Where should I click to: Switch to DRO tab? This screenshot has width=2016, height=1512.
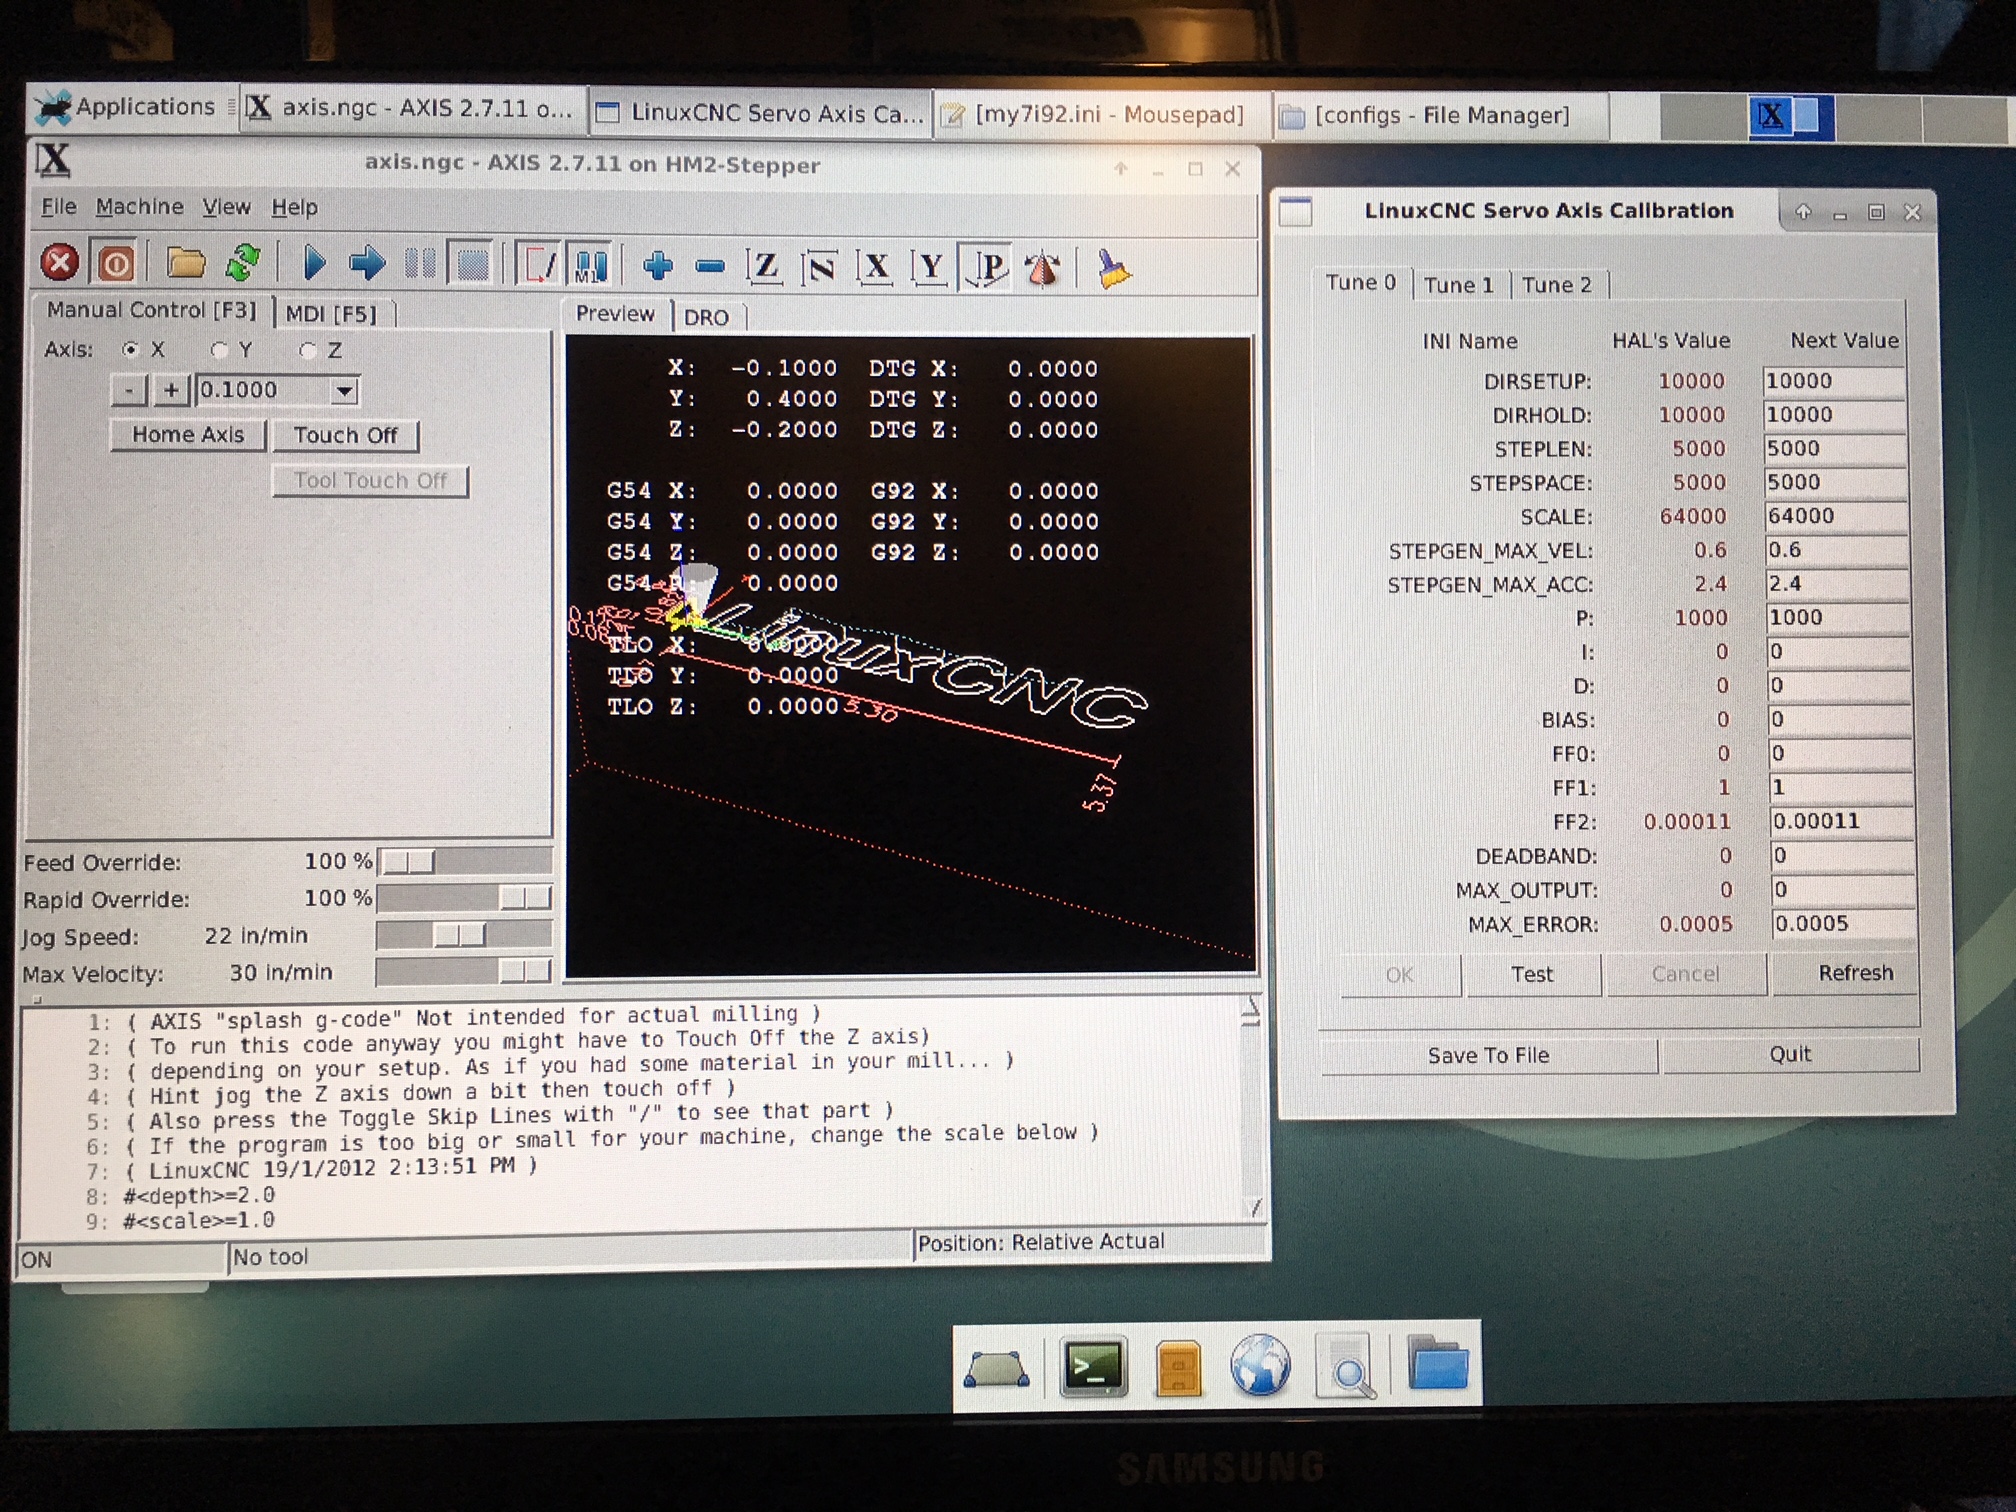point(706,317)
